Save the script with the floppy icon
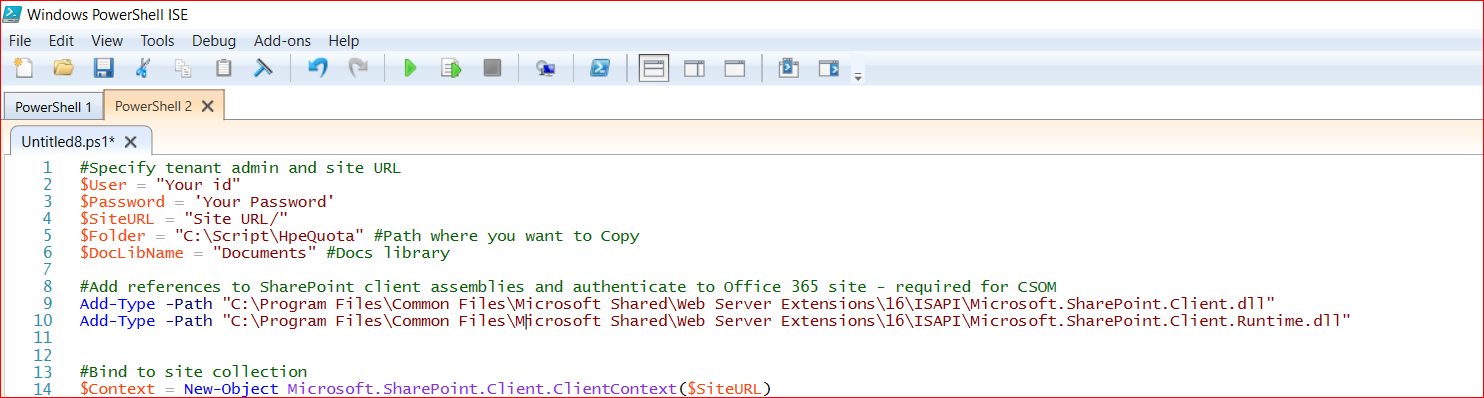This screenshot has width=1484, height=398. (103, 69)
